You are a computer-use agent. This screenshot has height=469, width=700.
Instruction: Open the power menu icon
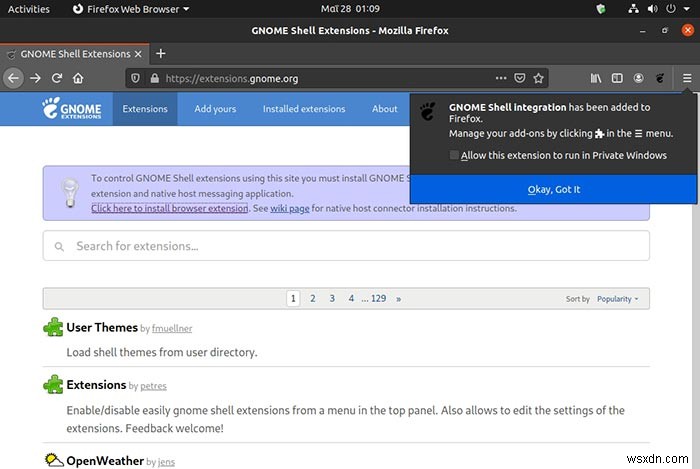click(x=671, y=8)
